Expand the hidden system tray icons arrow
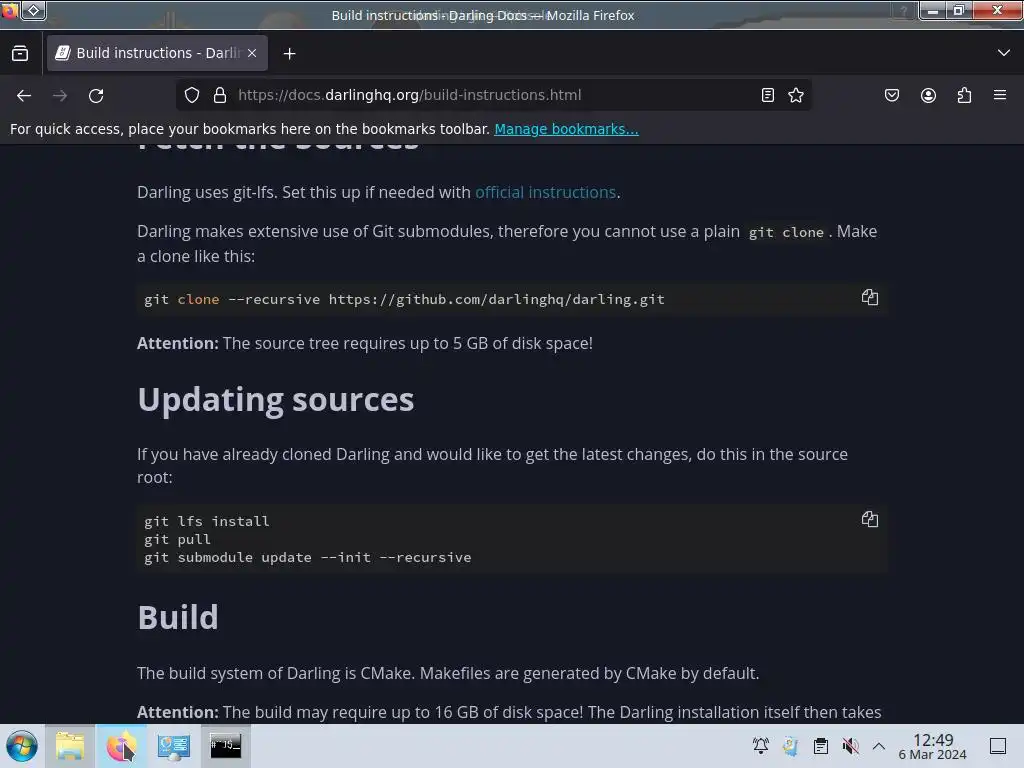Screen dimensions: 1024x768 pyautogui.click(x=879, y=745)
